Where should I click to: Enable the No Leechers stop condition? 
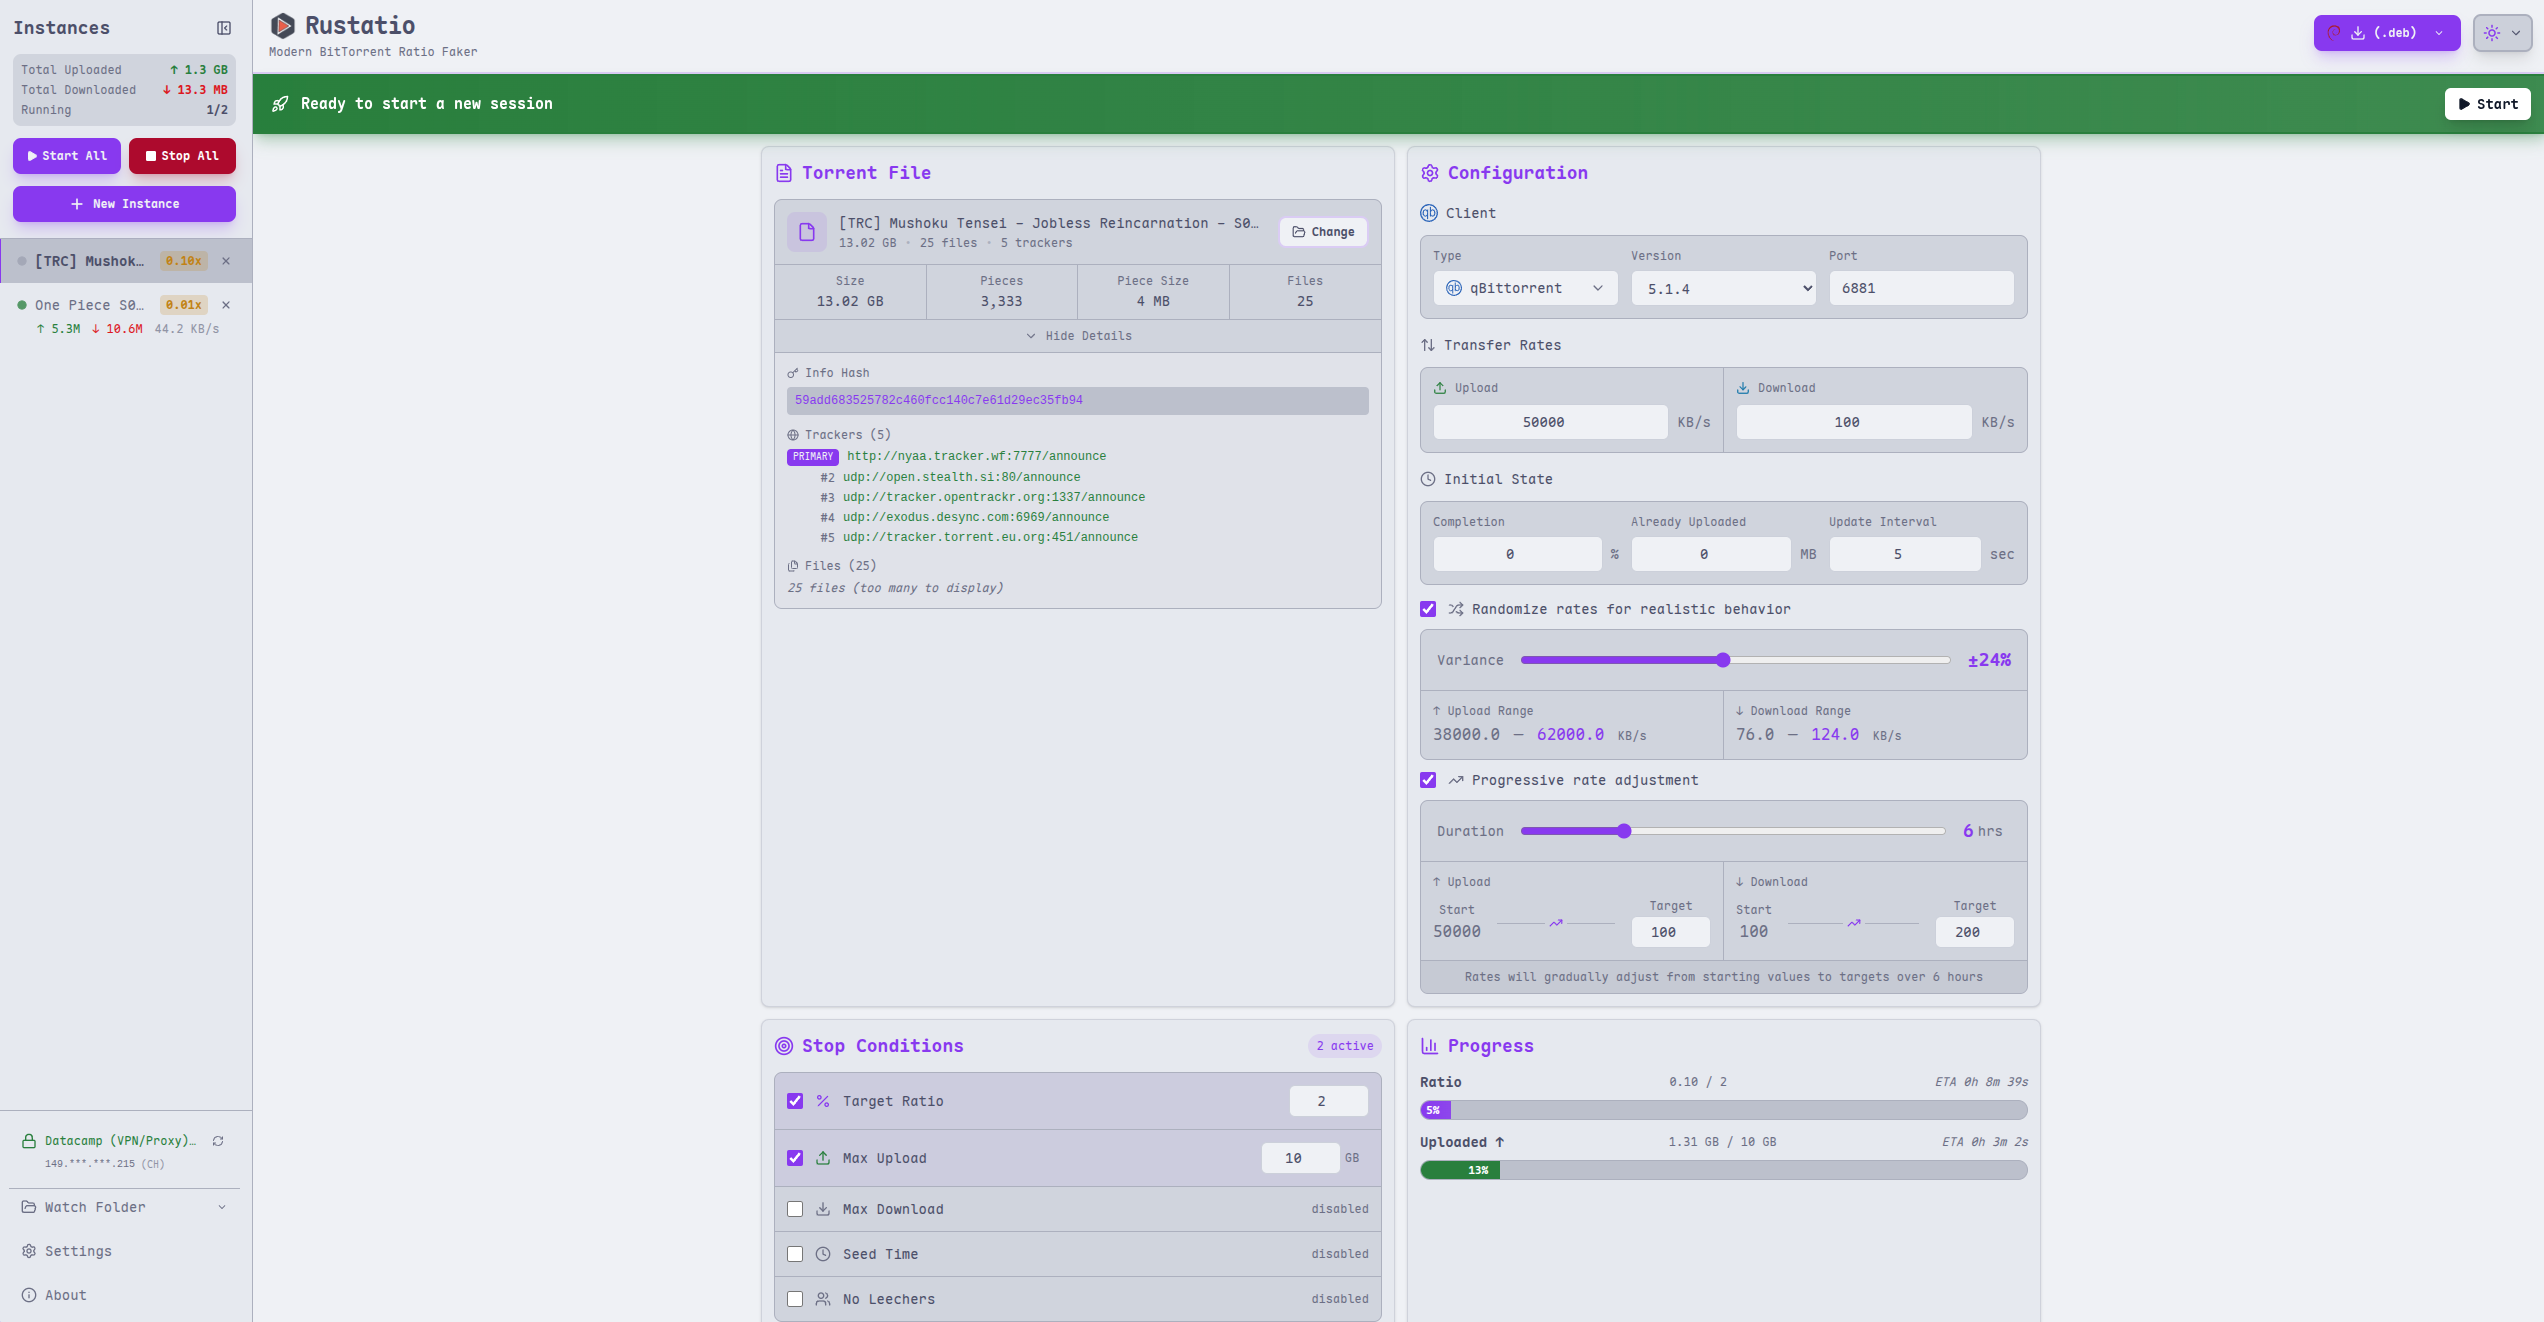coord(795,1299)
